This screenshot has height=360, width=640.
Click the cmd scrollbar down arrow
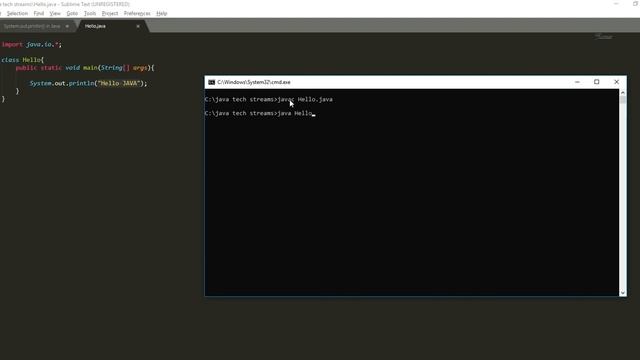click(x=623, y=293)
